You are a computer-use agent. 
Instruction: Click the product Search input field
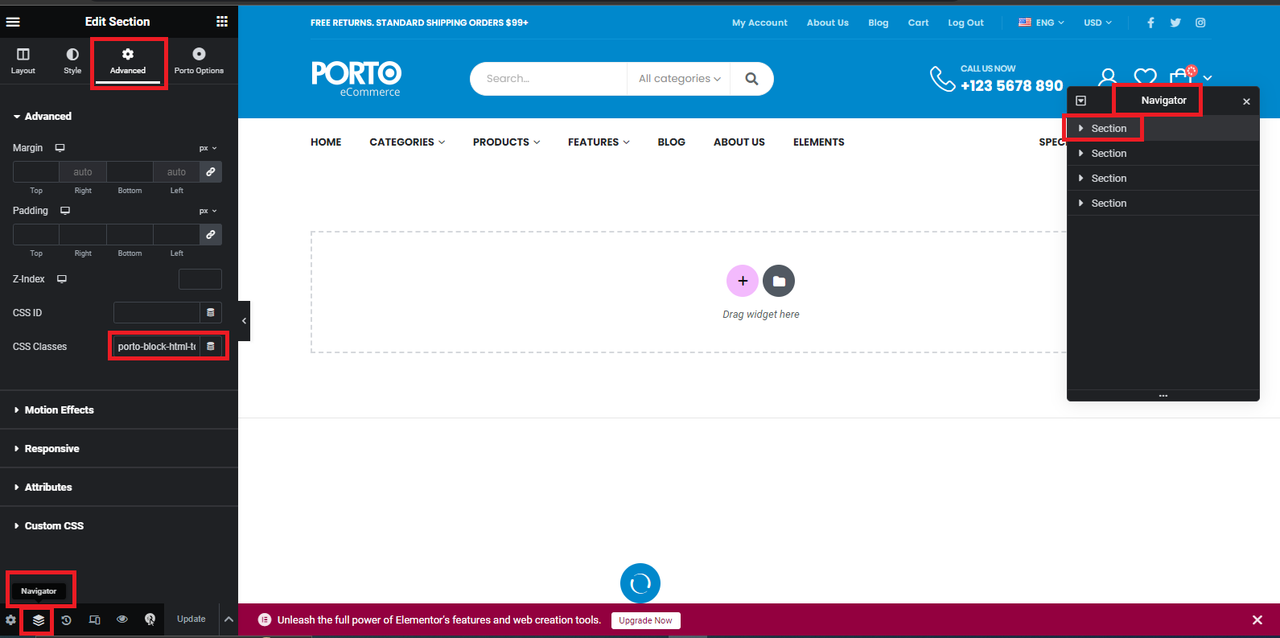548,79
